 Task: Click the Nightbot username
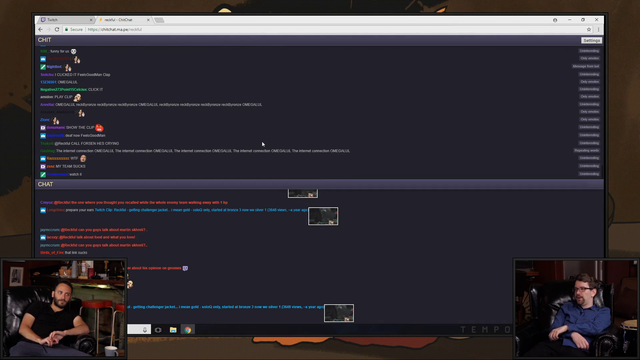(54, 67)
